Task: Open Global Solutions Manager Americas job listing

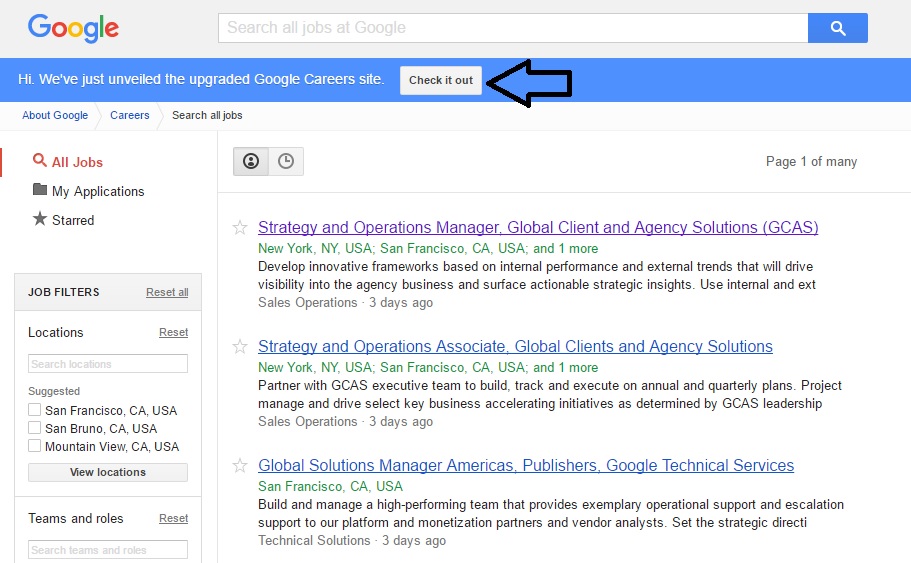Action: click(x=526, y=465)
